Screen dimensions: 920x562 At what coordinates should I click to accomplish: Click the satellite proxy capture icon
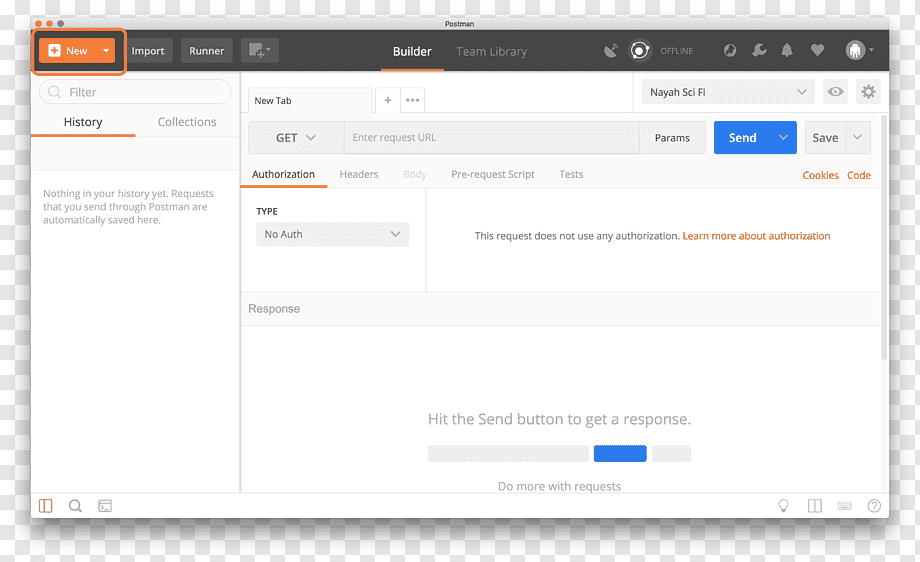tap(611, 51)
